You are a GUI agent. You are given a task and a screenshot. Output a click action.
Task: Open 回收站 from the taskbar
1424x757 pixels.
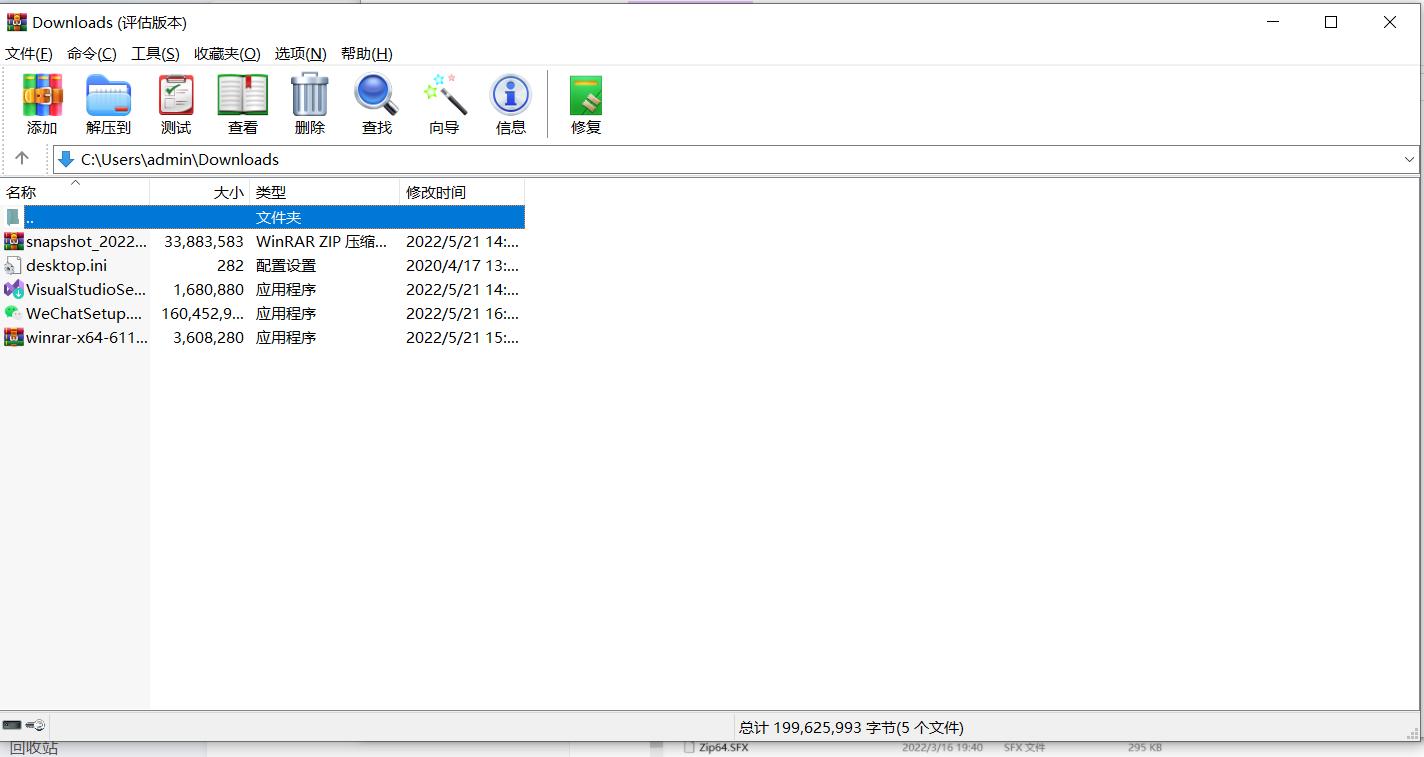[x=35, y=747]
